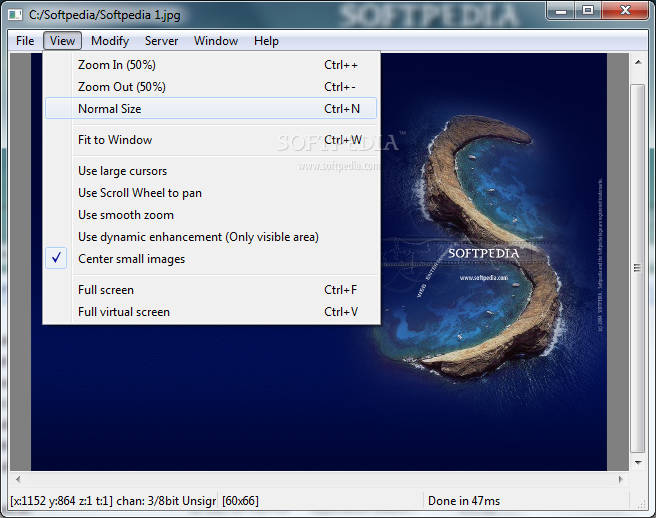The width and height of the screenshot is (656, 518).
Task: Click the vertical scrollbar down arrow
Action: [638, 462]
